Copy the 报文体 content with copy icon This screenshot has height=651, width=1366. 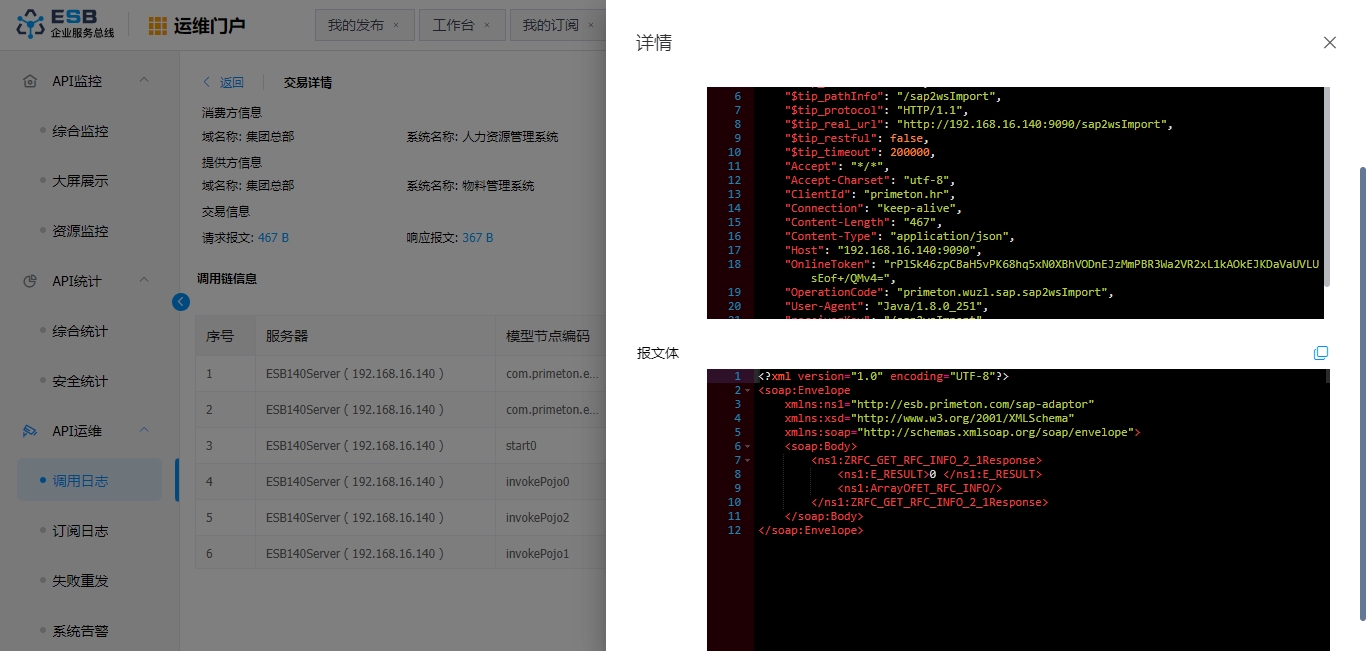coord(1321,353)
